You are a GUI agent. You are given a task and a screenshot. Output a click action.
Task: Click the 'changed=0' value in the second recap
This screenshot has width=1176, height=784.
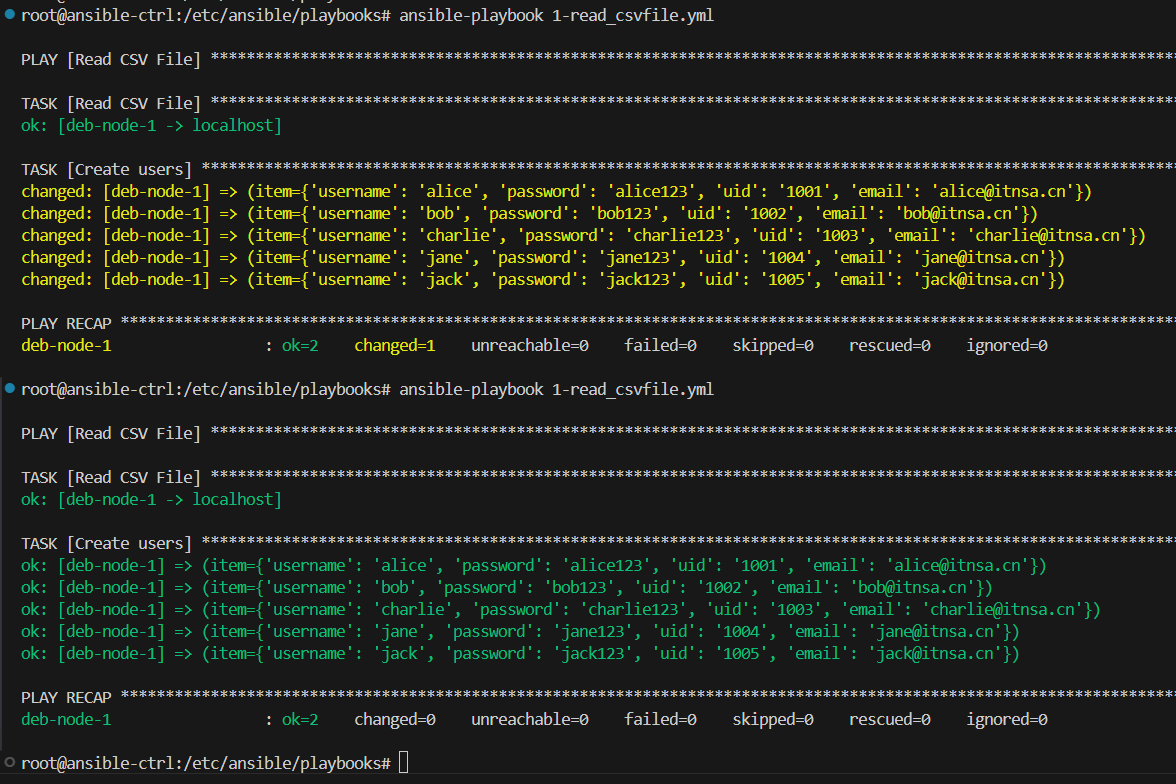click(x=394, y=719)
